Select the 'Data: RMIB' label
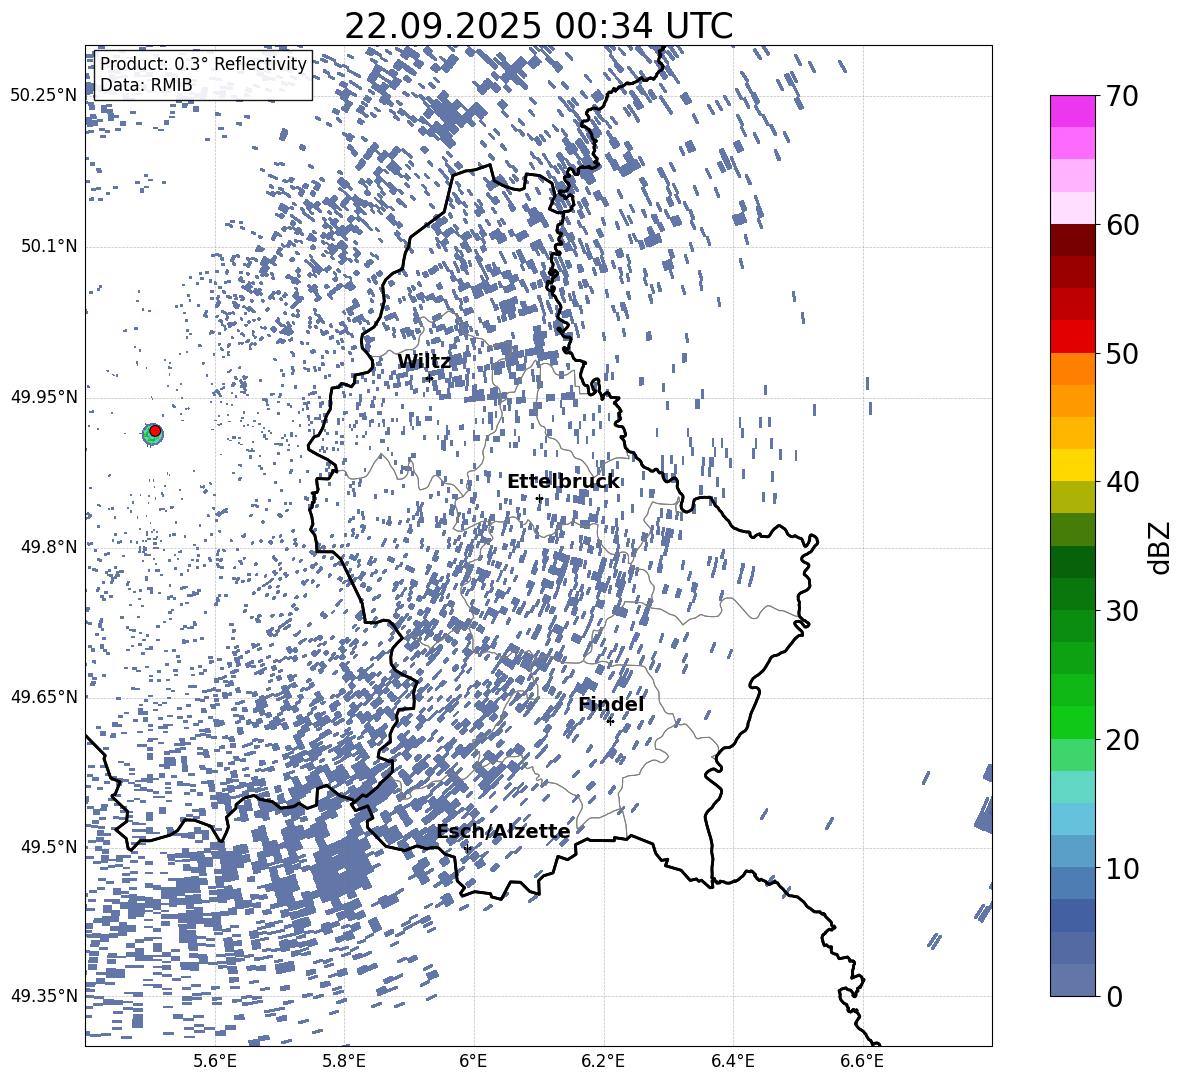1184x1081 pixels. 146,85
